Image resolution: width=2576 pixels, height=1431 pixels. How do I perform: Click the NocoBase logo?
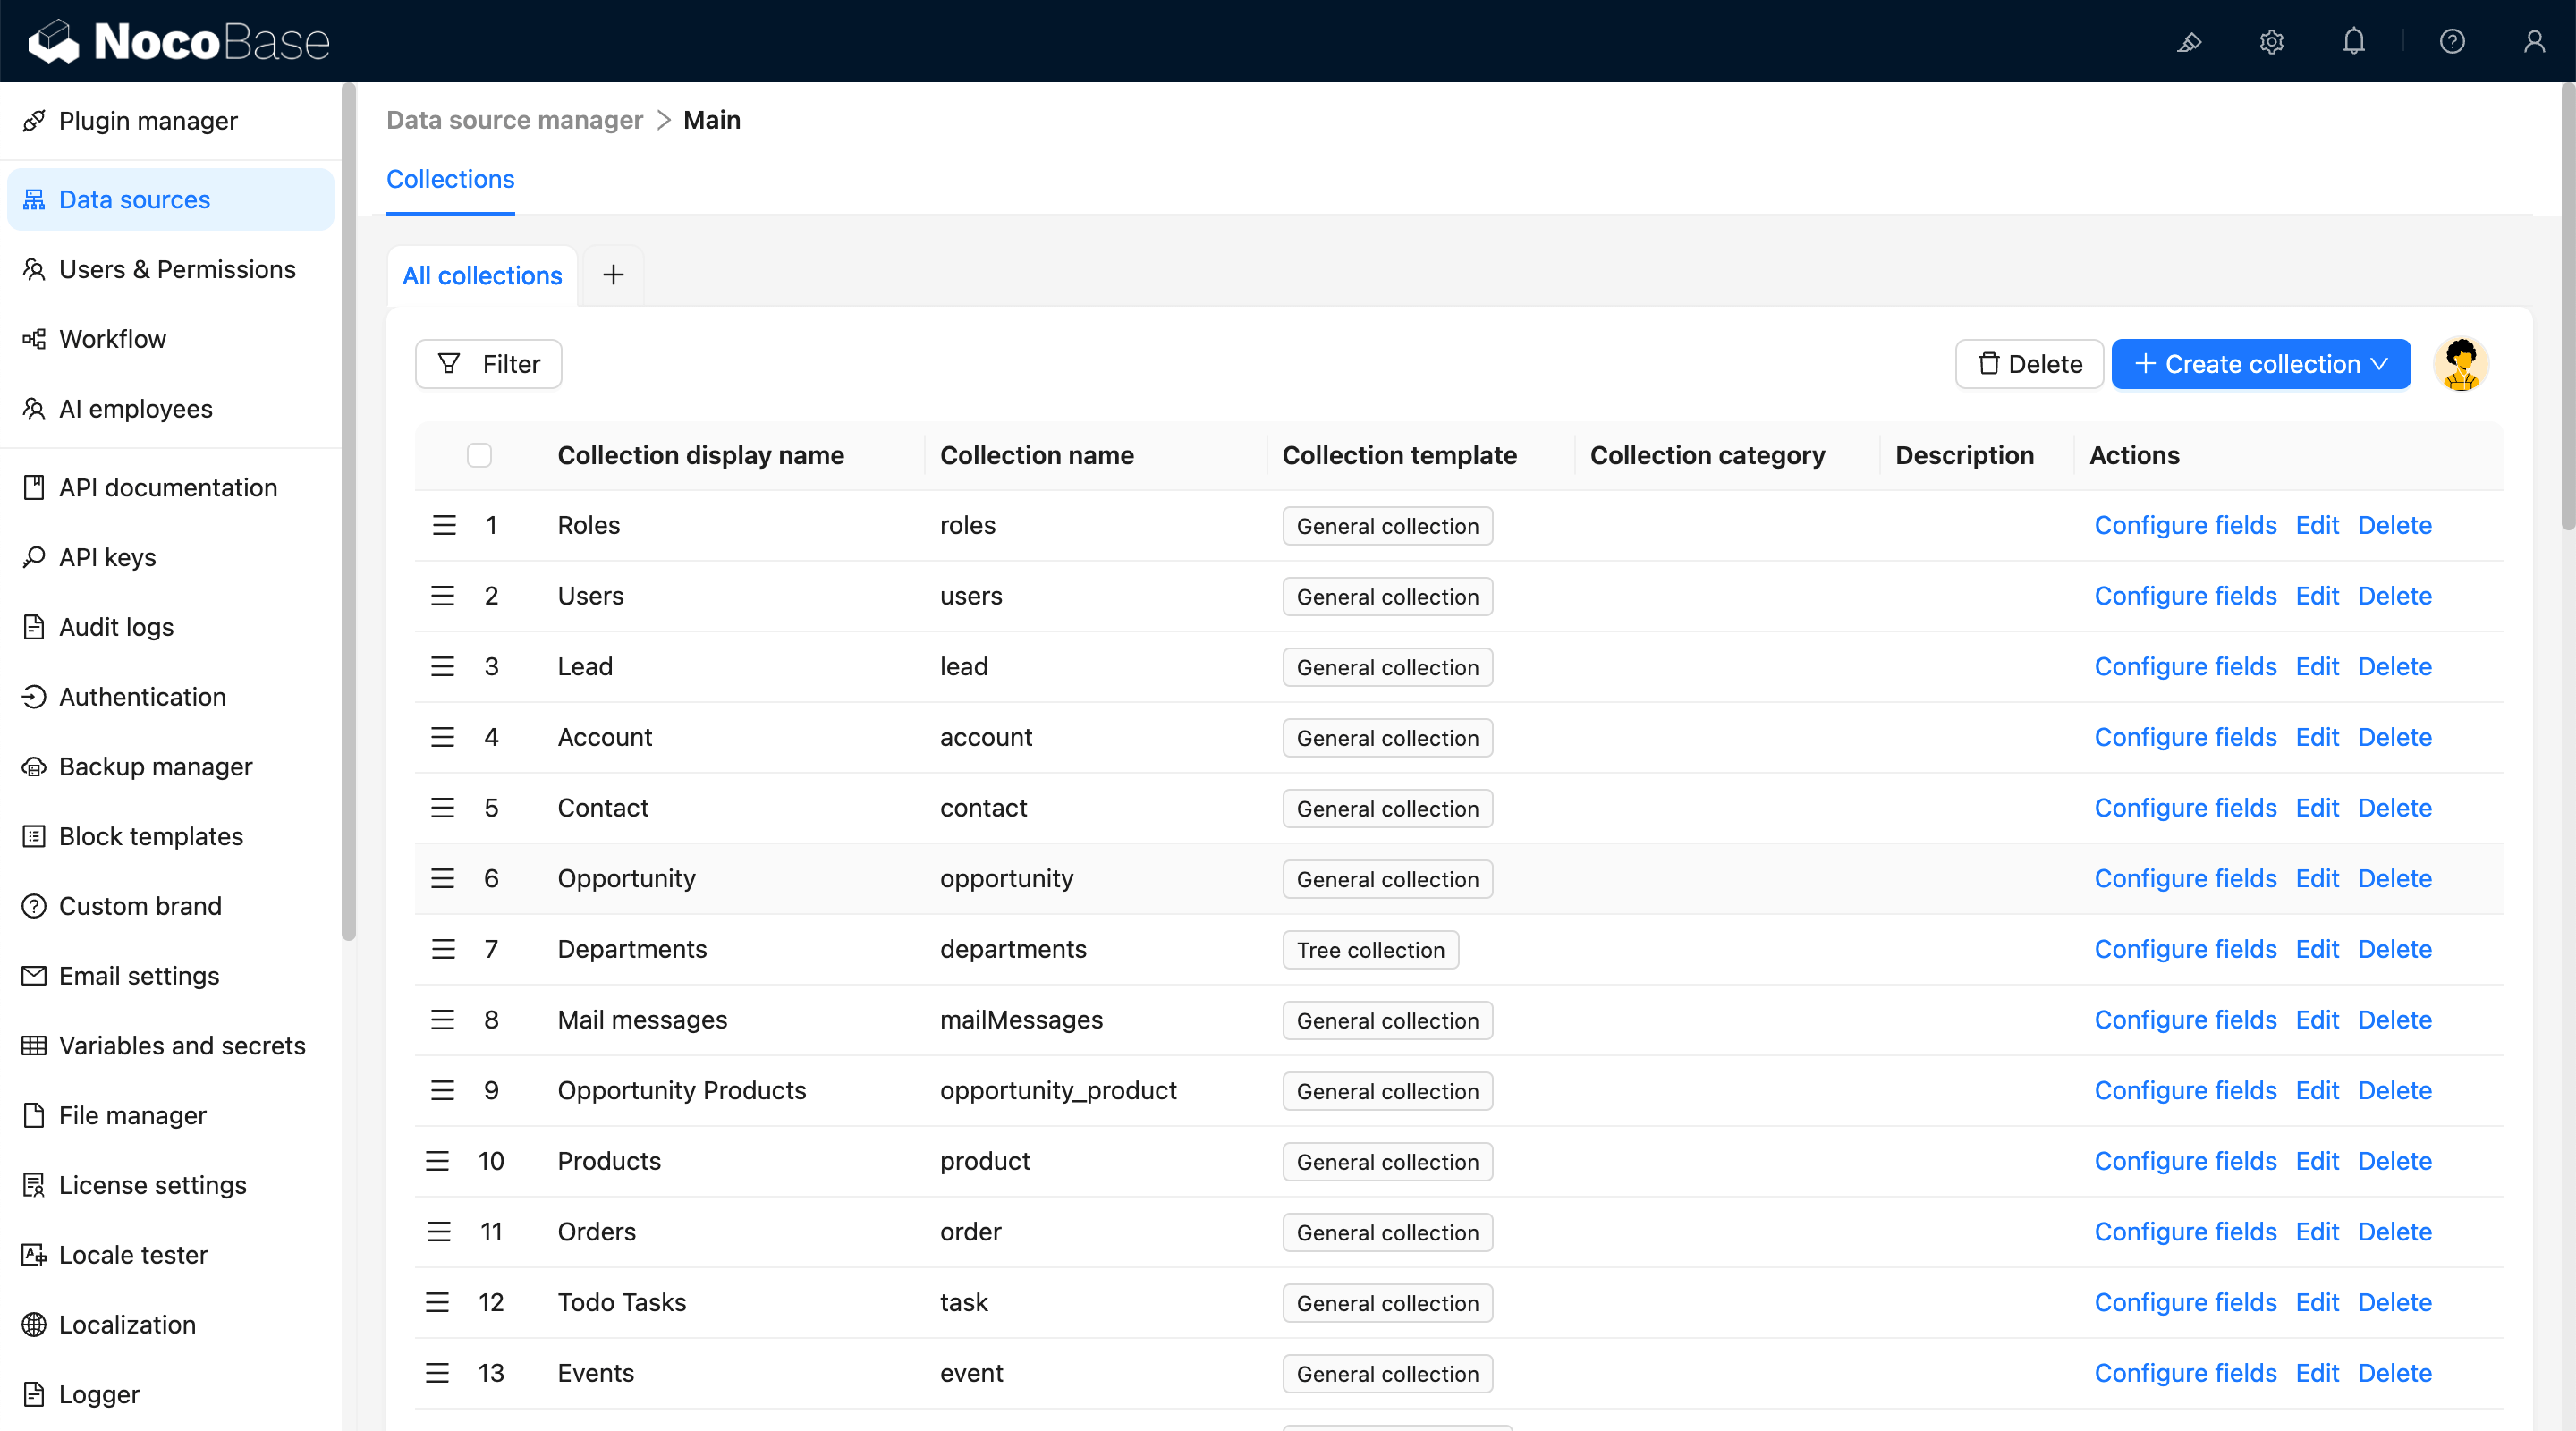pos(179,42)
